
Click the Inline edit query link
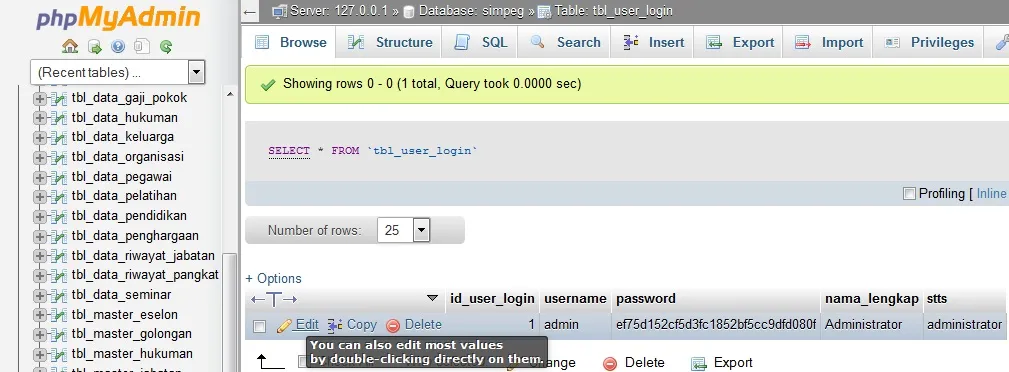pos(991,194)
